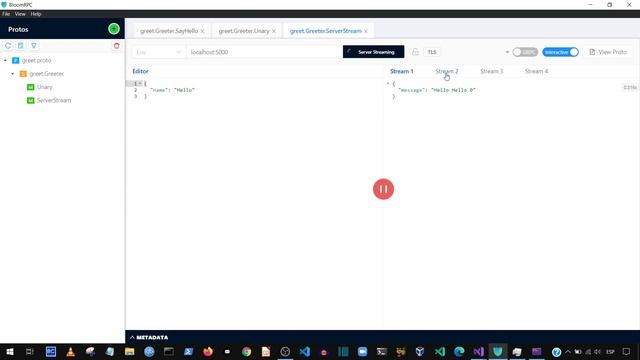The width and height of the screenshot is (640, 360).
Task: Delete all protos with the red trash icon
Action: click(116, 46)
